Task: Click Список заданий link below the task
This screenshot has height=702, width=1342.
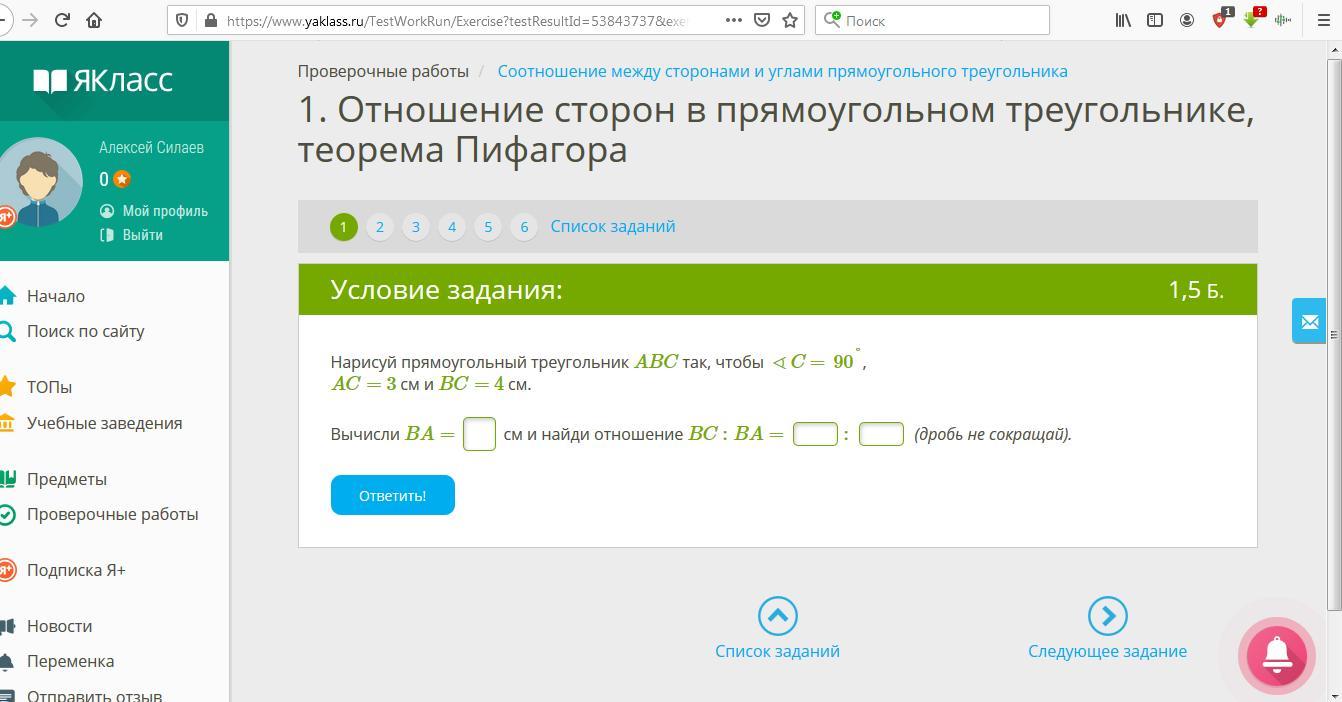Action: (777, 651)
